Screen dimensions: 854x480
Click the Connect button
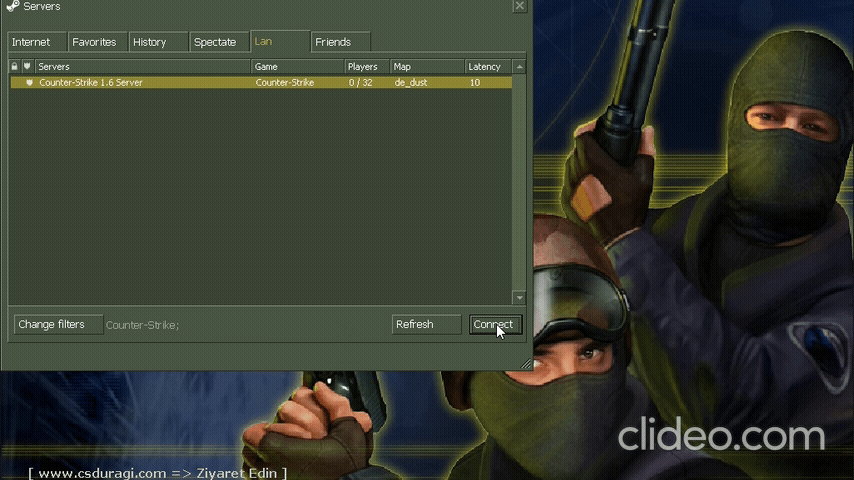(x=495, y=324)
